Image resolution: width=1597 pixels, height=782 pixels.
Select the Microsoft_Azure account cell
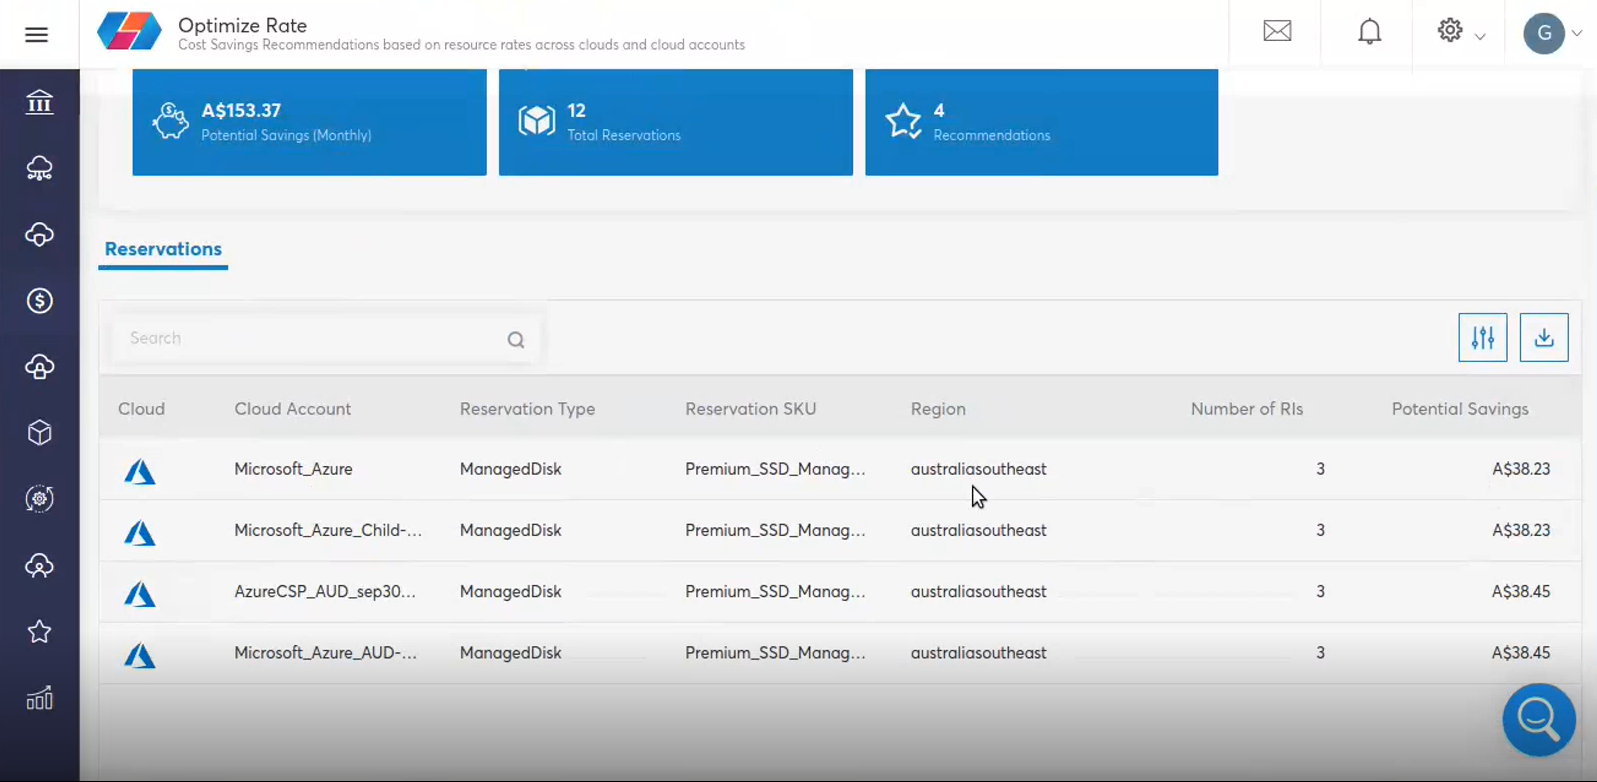[x=293, y=469]
